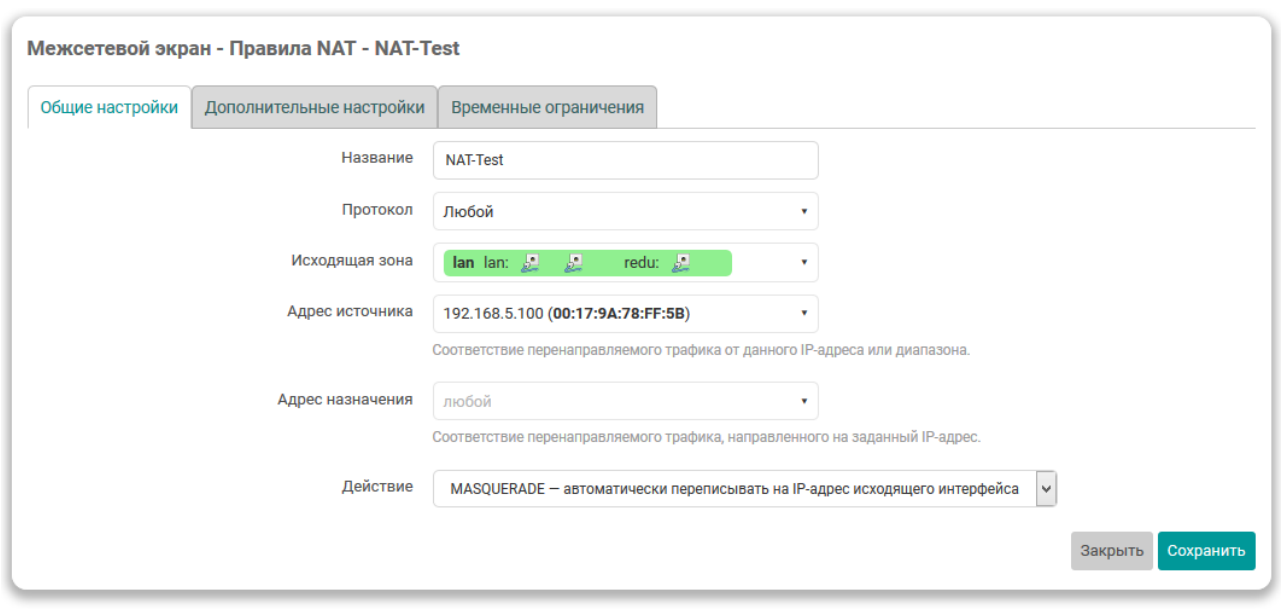Click the second lan interface icon
The width and height of the screenshot is (1281, 614).
click(x=573, y=263)
